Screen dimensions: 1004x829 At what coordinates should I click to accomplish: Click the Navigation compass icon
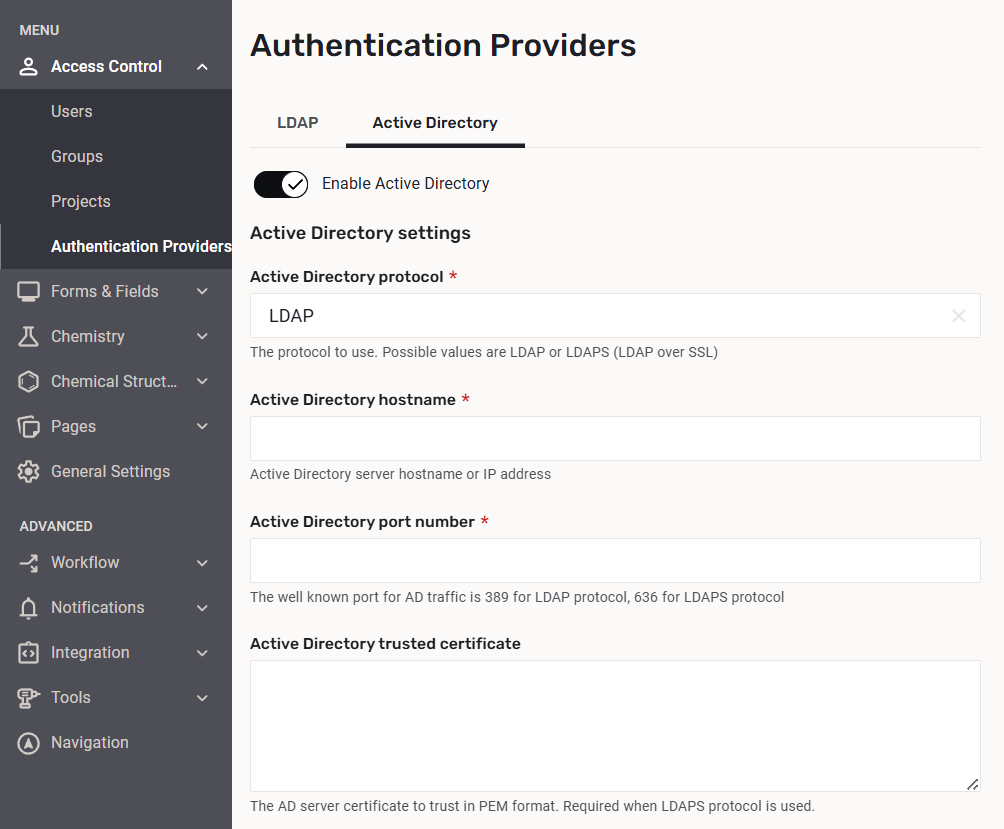[x=29, y=743]
